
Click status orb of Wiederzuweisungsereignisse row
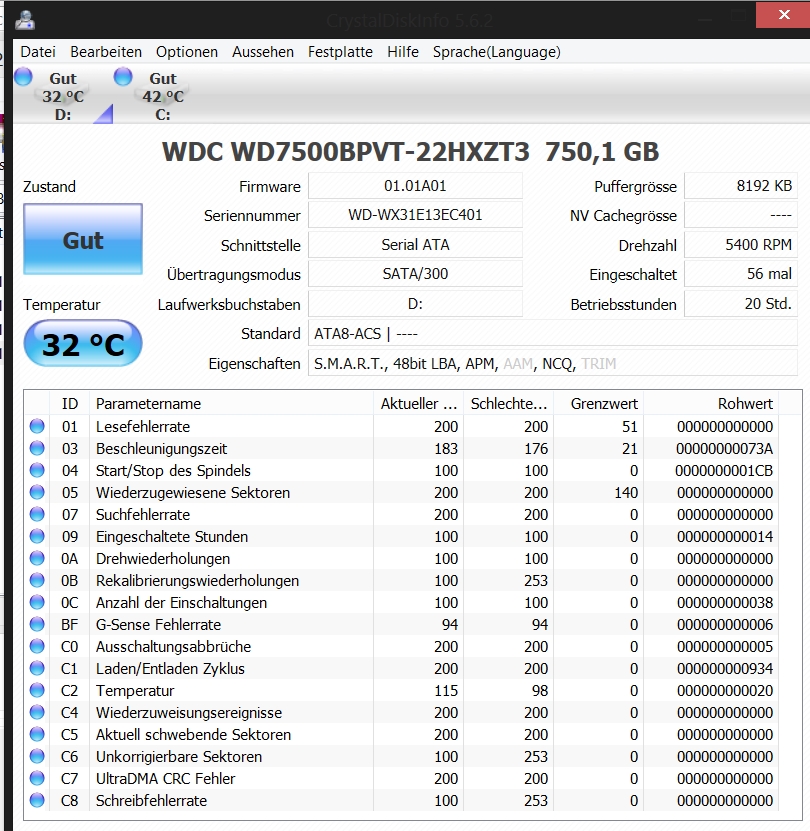37,712
